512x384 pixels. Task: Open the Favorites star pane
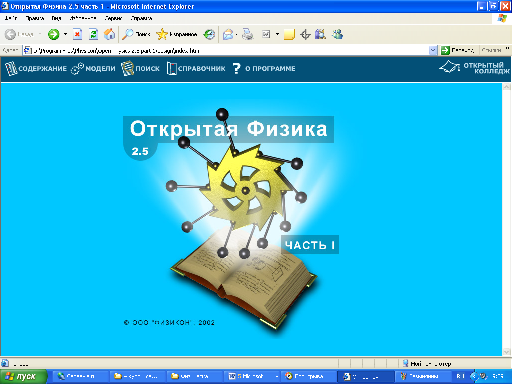tap(177, 34)
